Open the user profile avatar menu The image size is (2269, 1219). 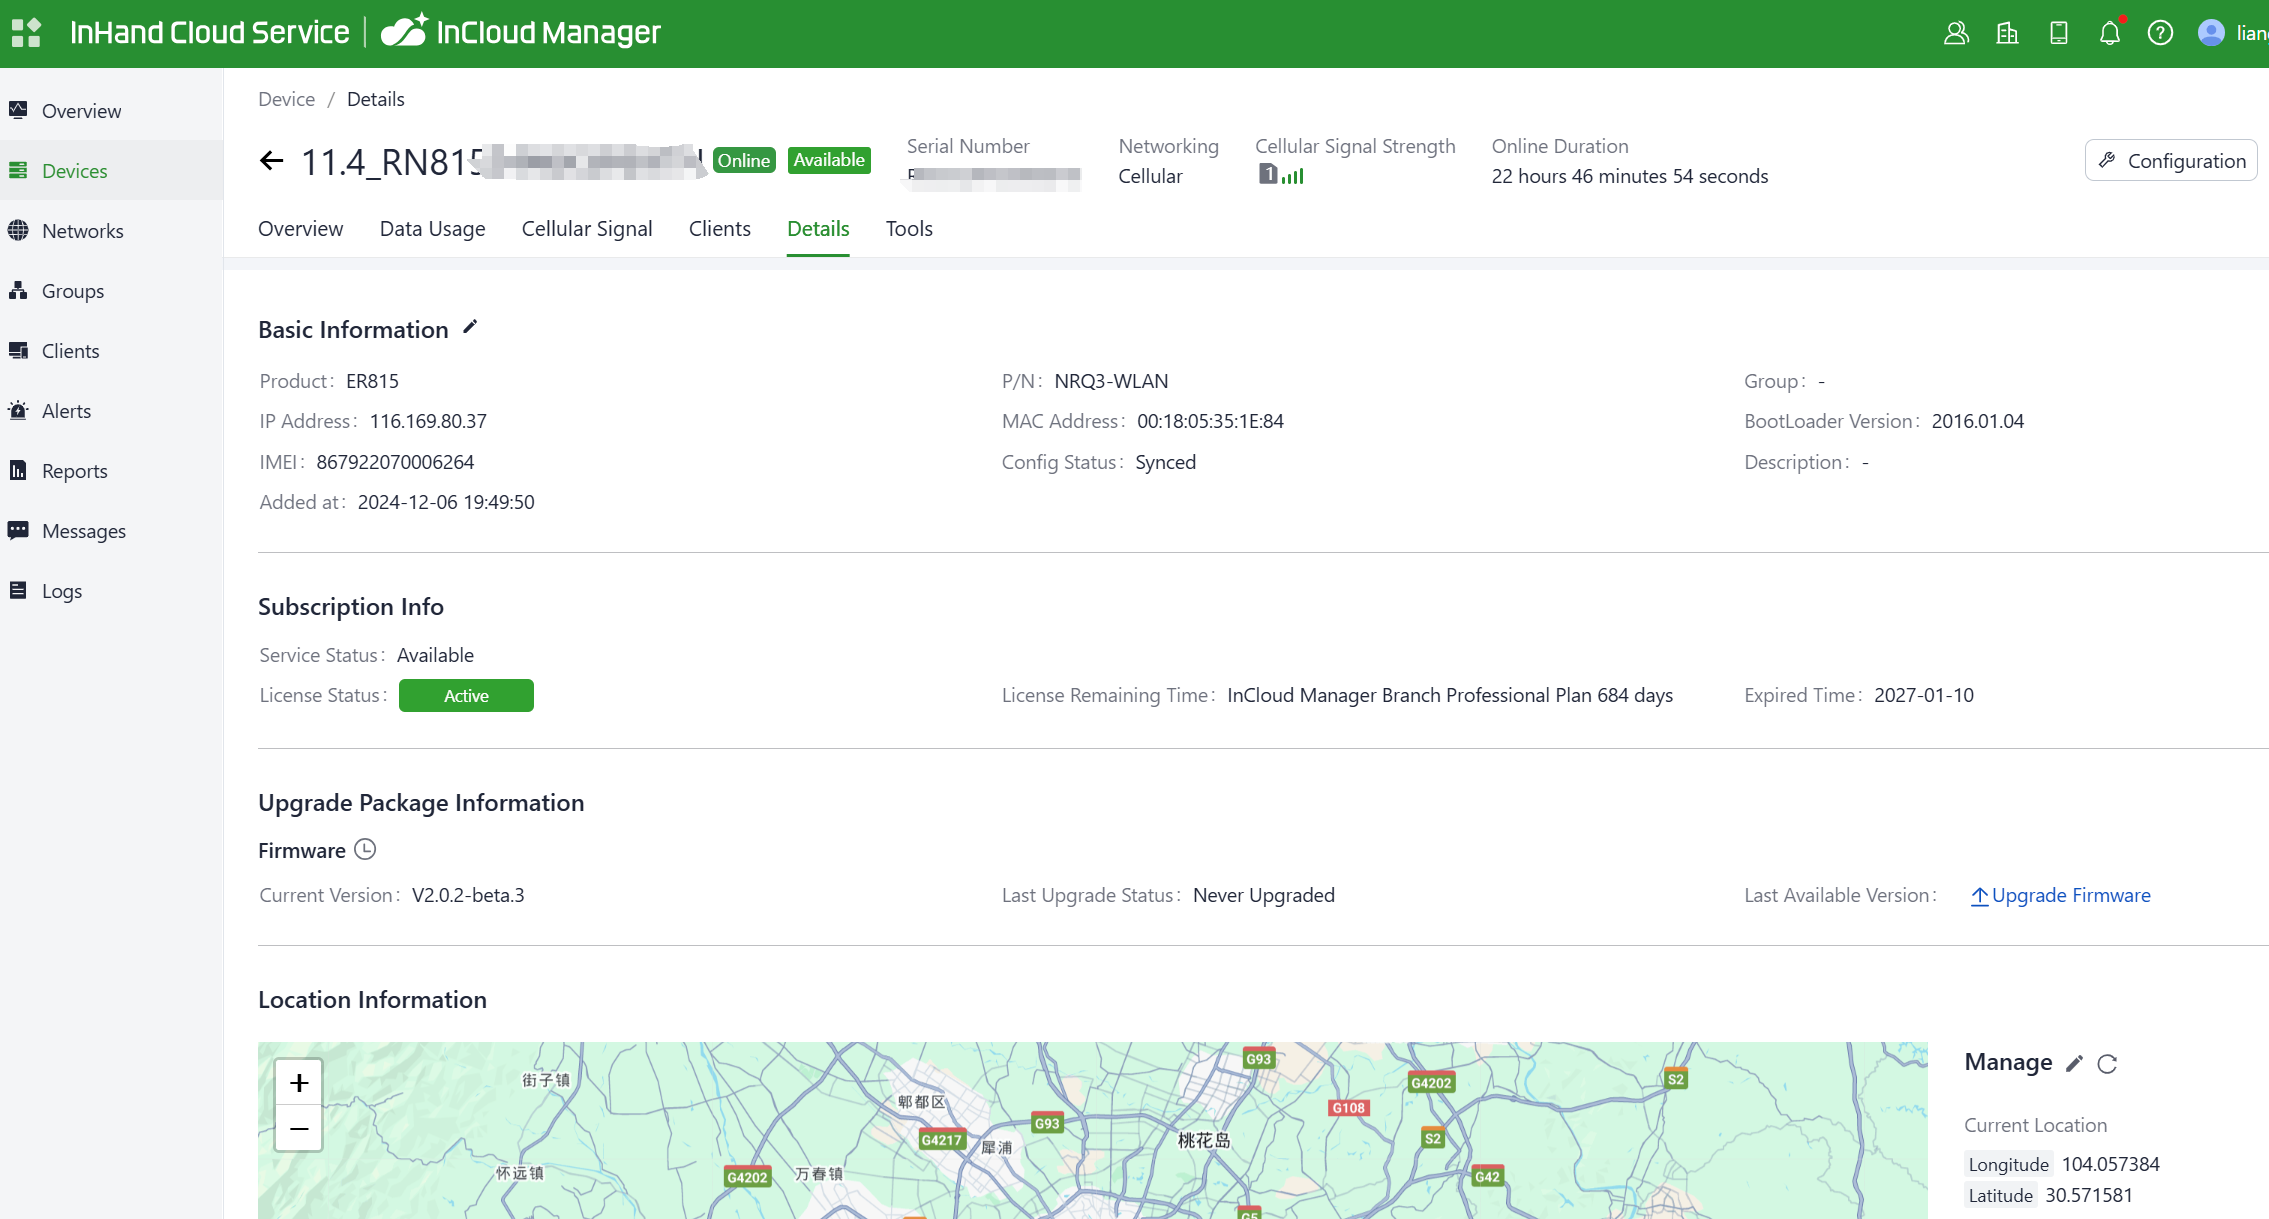click(2211, 33)
